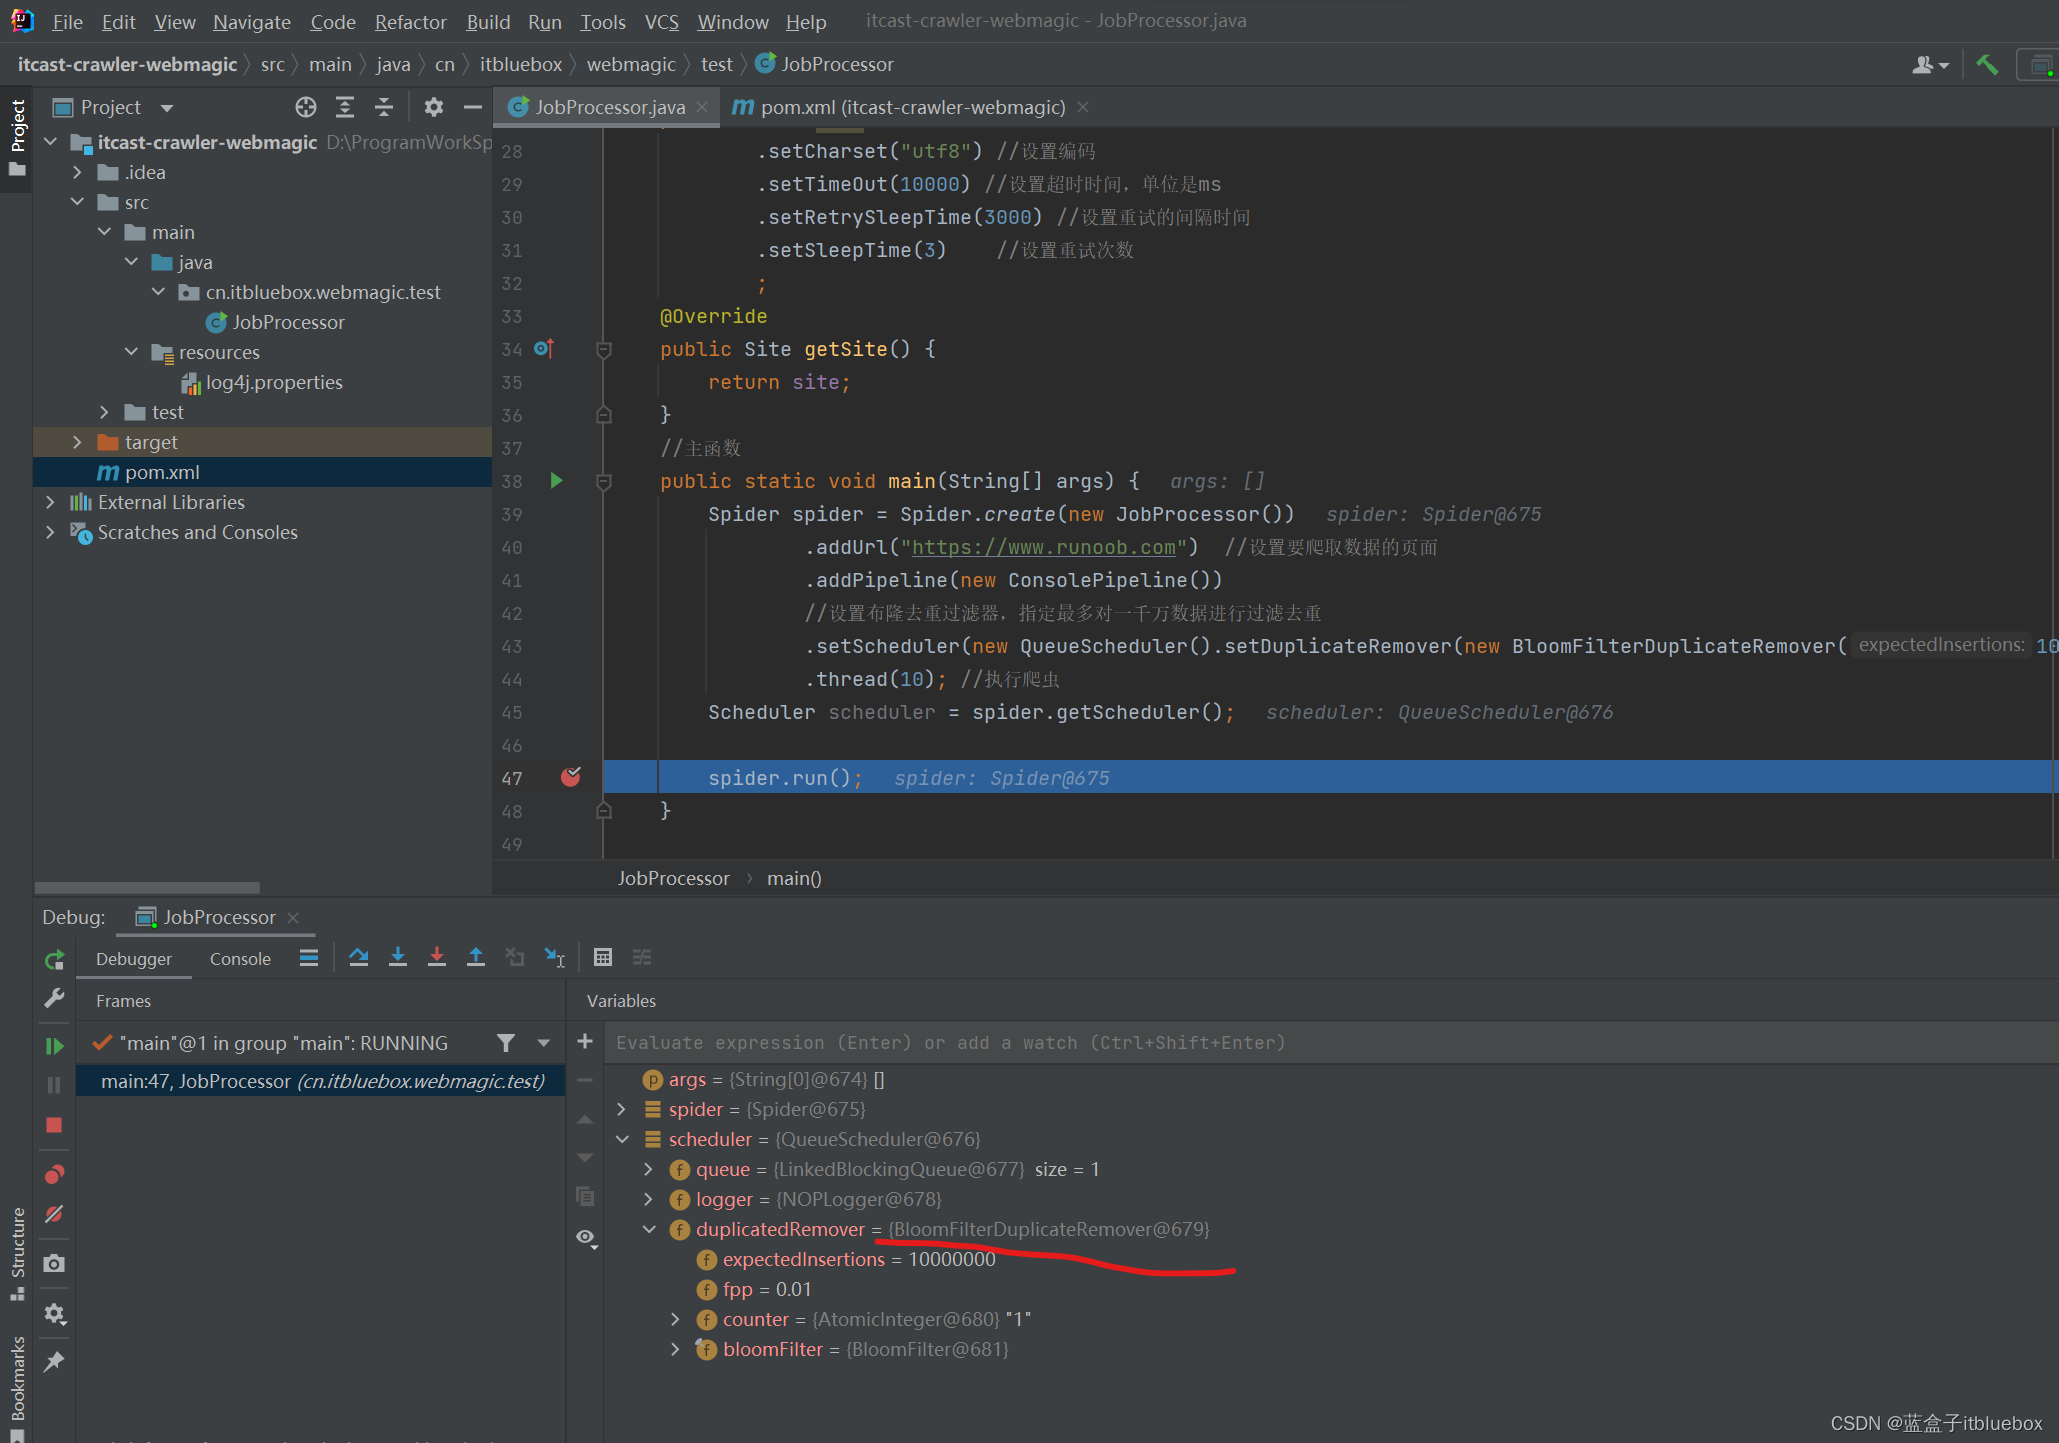Image resolution: width=2059 pixels, height=1443 pixels.
Task: Expand the spider variable node
Action: point(621,1109)
